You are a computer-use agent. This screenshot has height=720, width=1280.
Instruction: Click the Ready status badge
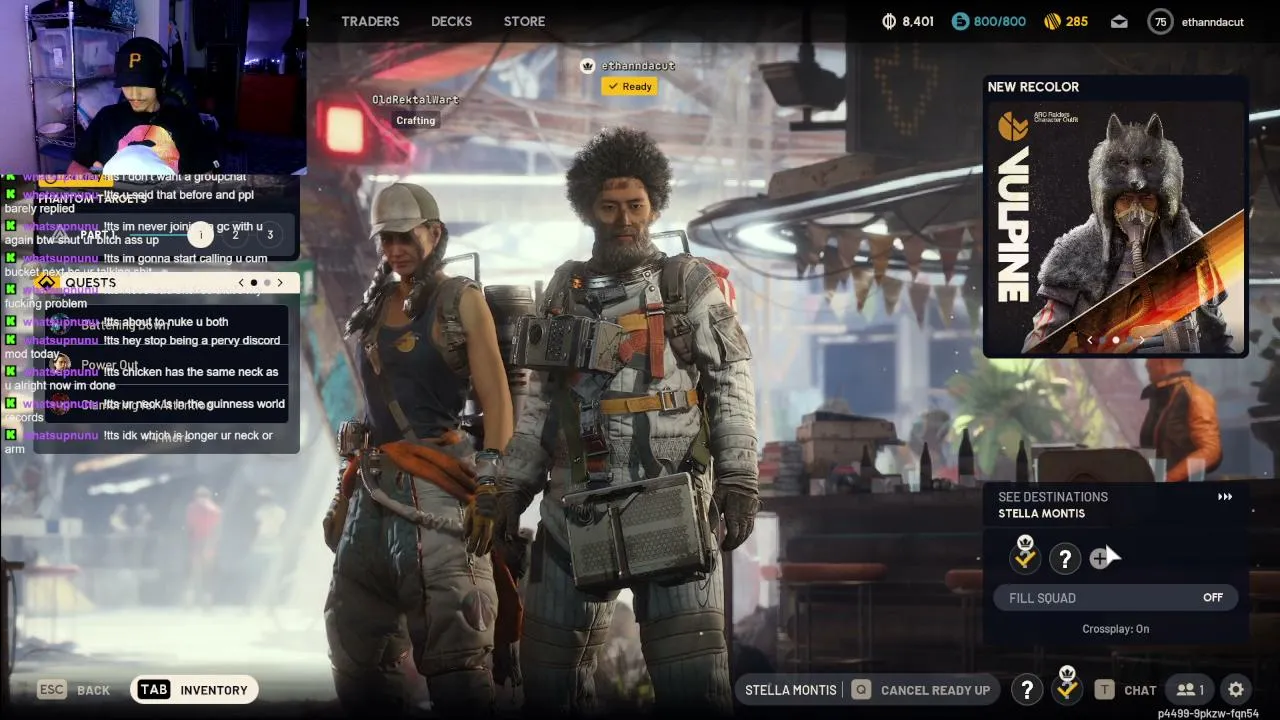(x=629, y=87)
